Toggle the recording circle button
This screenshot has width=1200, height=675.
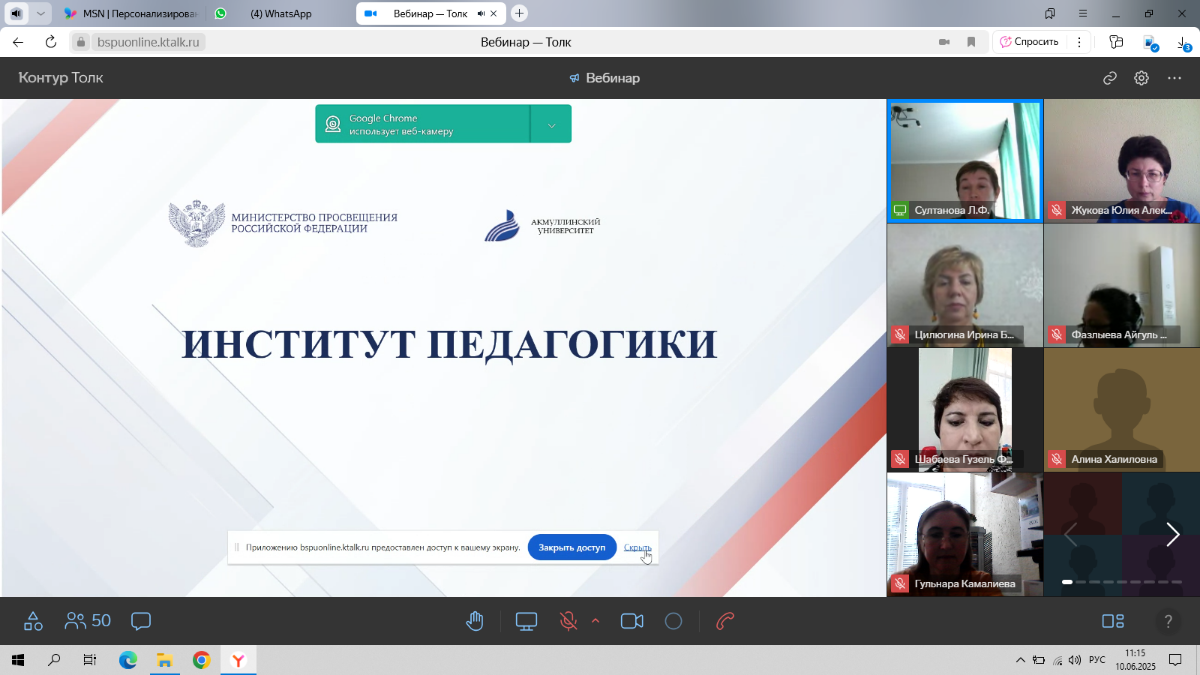tap(673, 621)
